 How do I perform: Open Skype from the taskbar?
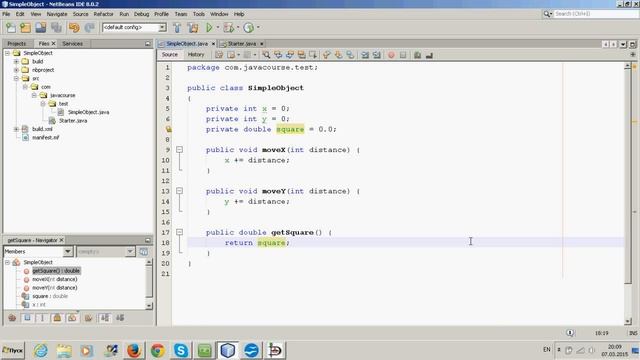click(181, 350)
